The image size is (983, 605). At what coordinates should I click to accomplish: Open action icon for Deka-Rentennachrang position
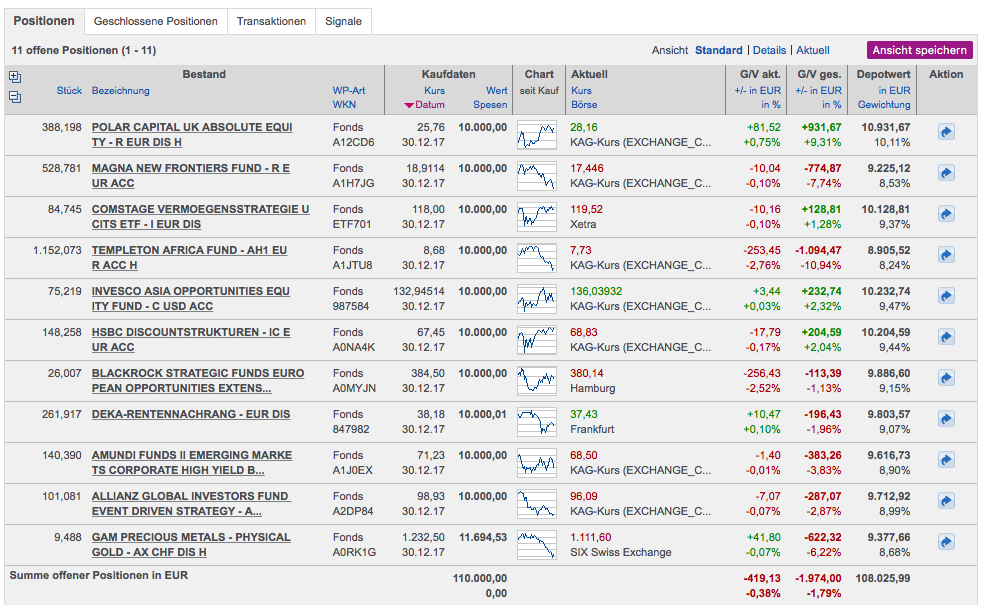coord(946,419)
